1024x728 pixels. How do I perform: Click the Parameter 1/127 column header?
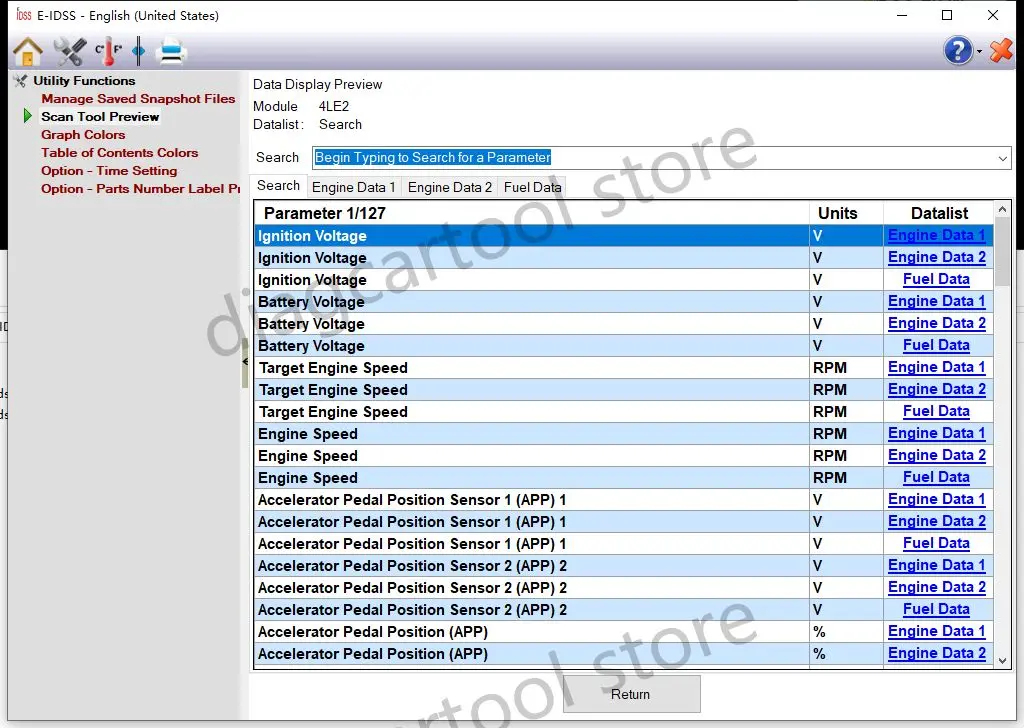pos(532,214)
